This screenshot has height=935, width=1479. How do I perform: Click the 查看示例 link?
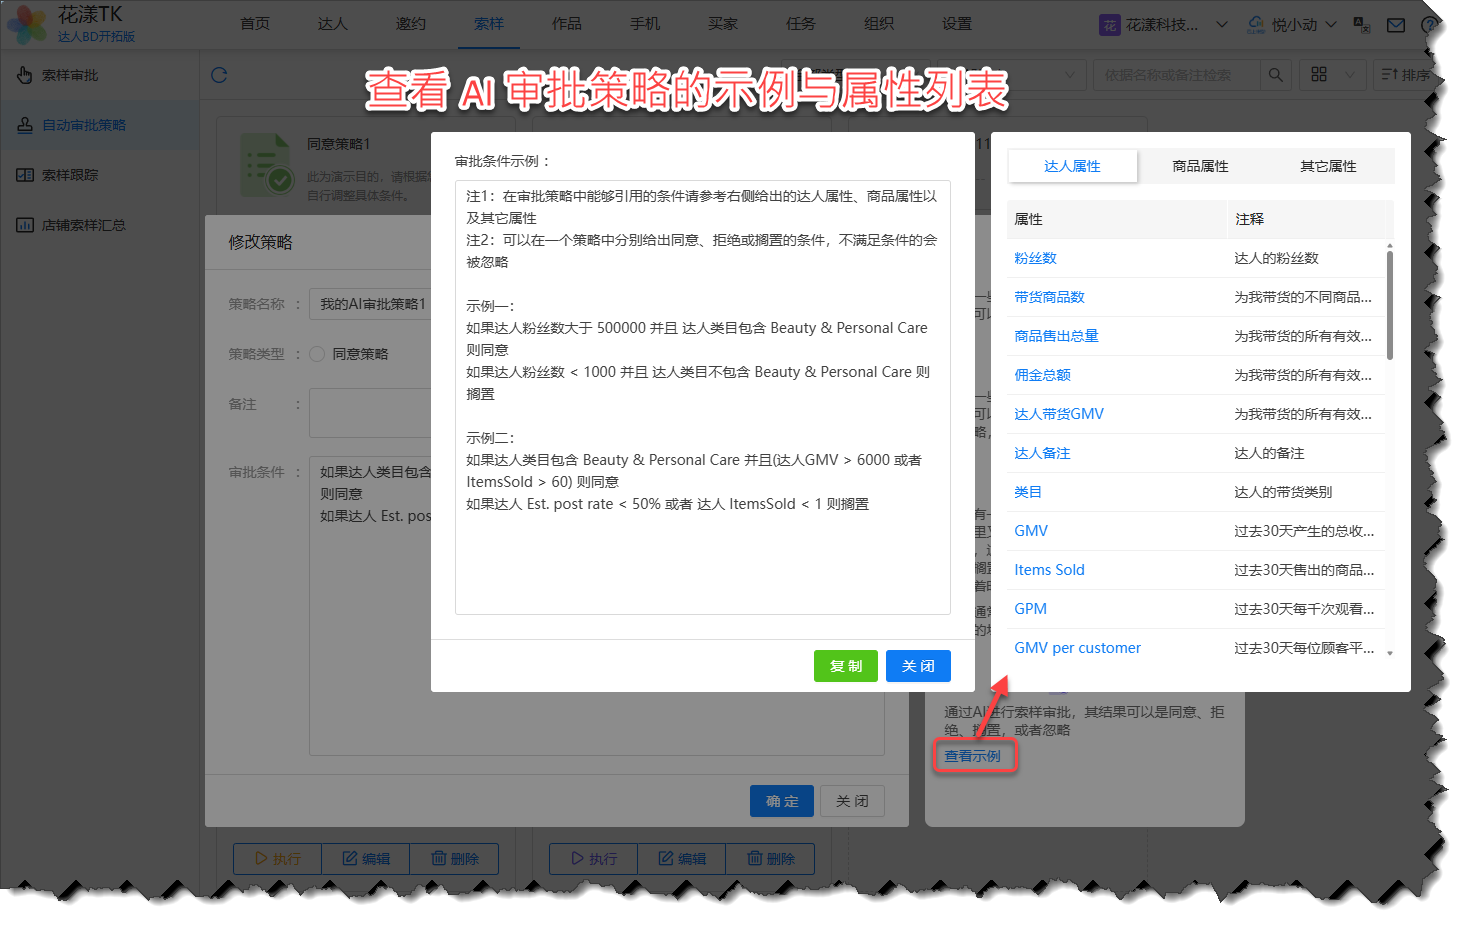pos(972,756)
